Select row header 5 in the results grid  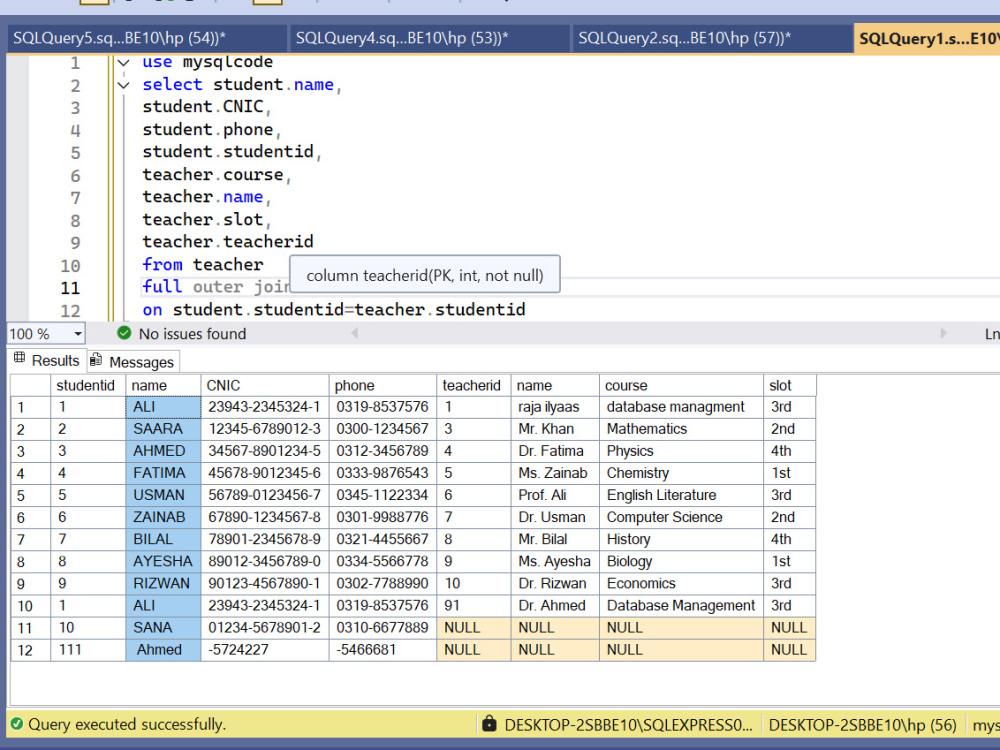tap(31, 496)
